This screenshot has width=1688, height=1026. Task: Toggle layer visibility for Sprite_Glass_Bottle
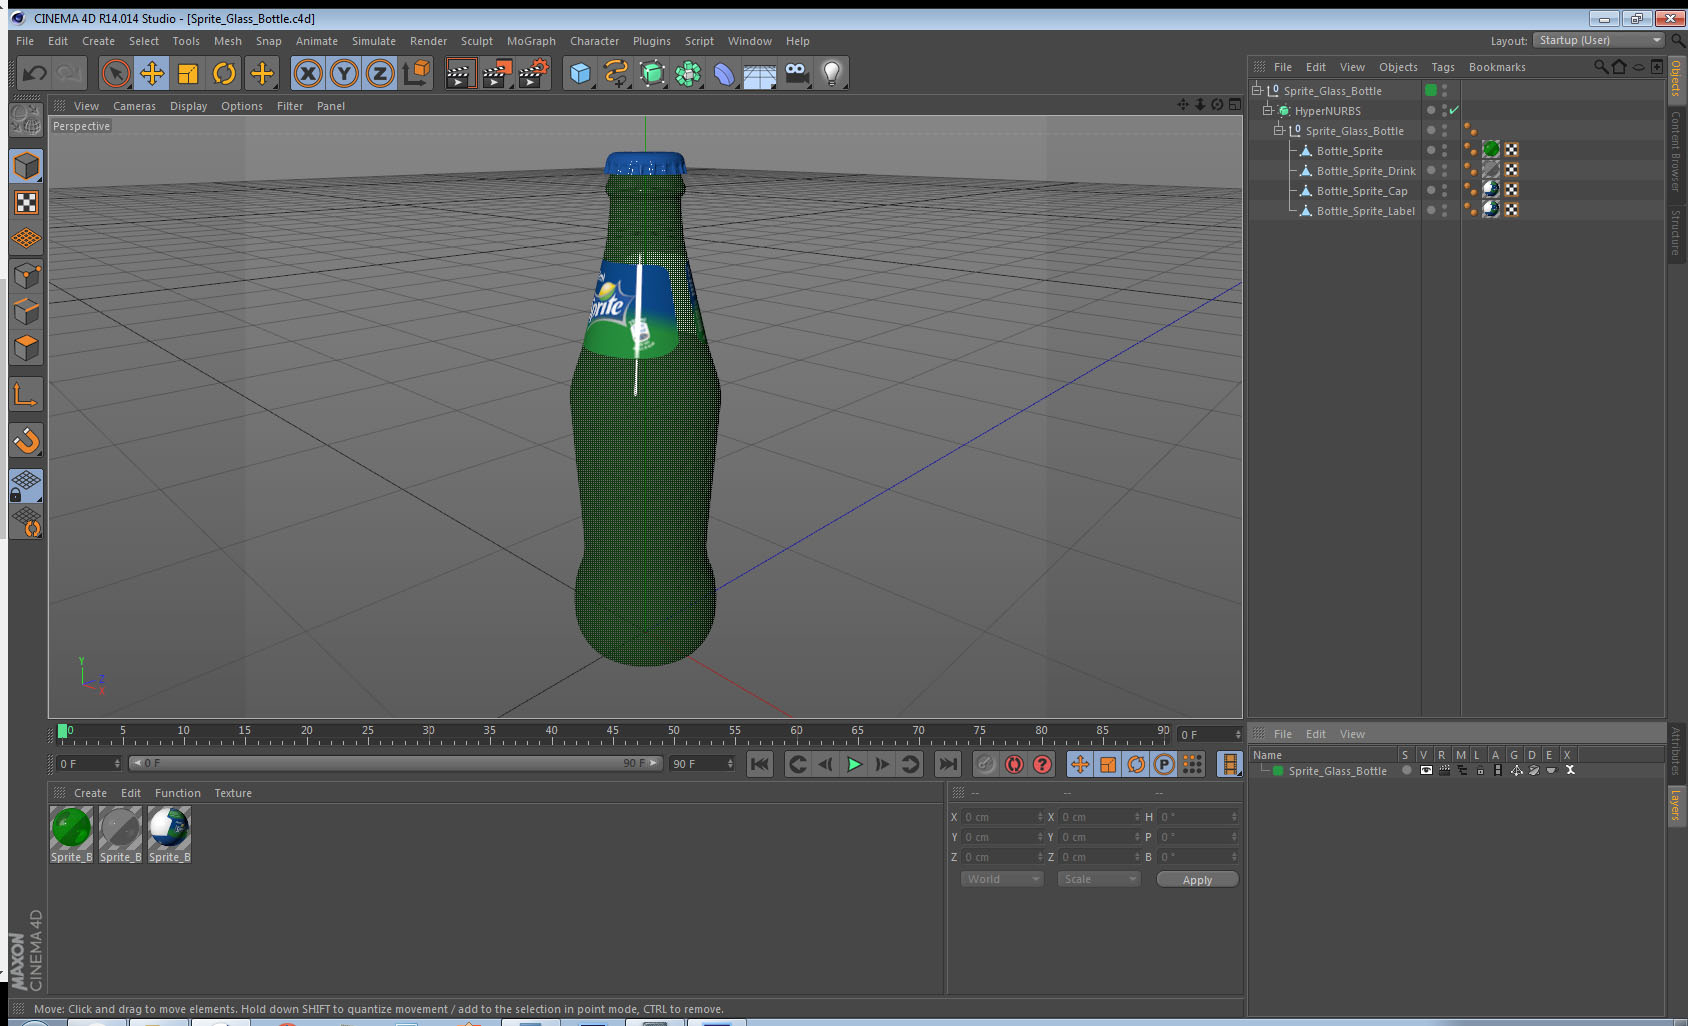[1426, 770]
